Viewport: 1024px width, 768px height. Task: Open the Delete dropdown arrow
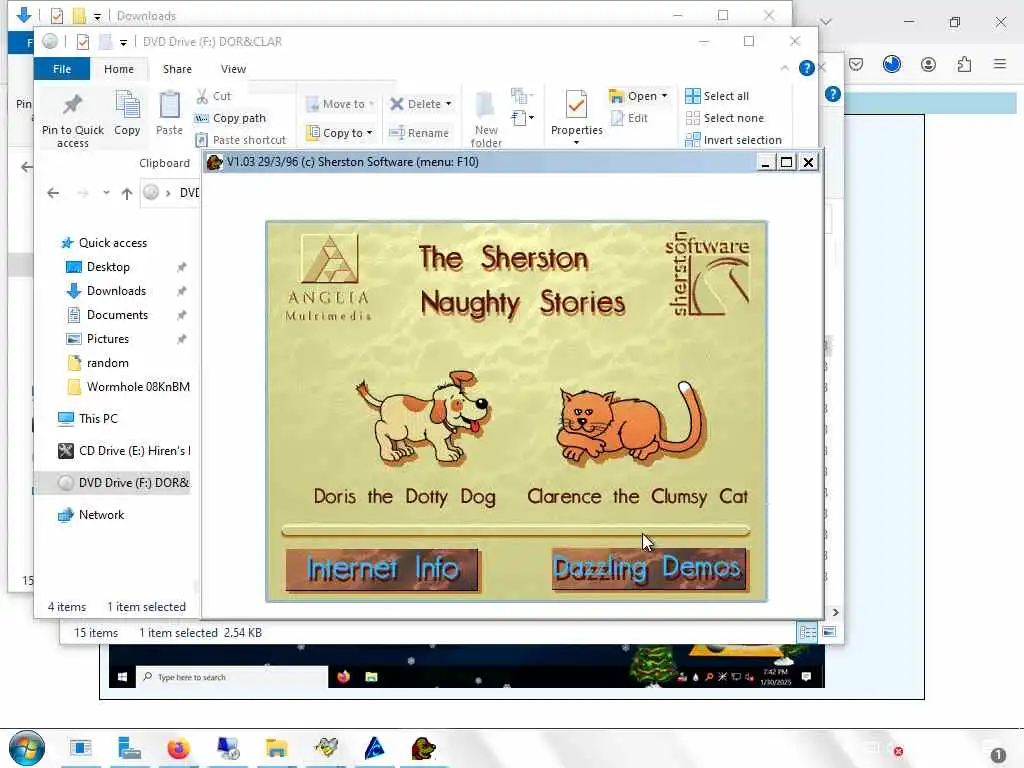(x=449, y=104)
